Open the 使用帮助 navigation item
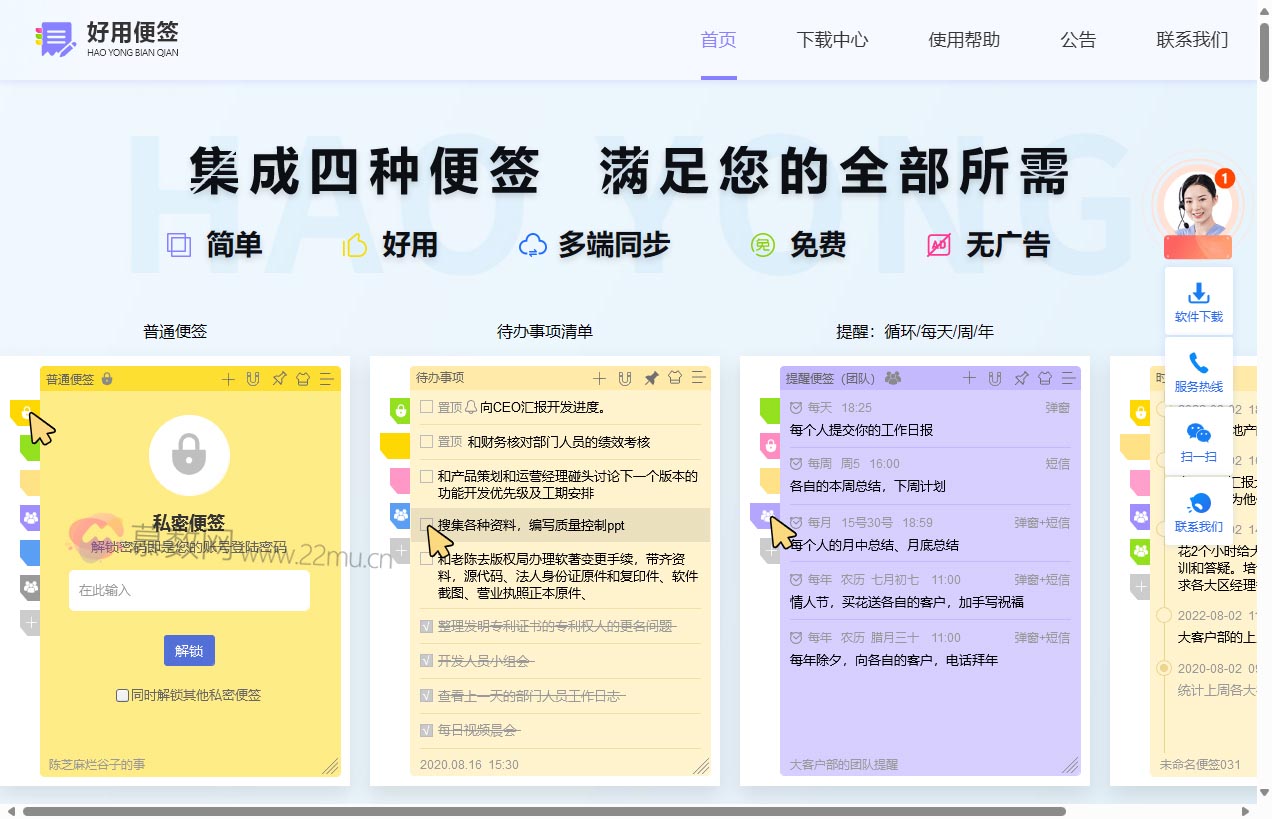The image size is (1272, 819). click(x=963, y=40)
